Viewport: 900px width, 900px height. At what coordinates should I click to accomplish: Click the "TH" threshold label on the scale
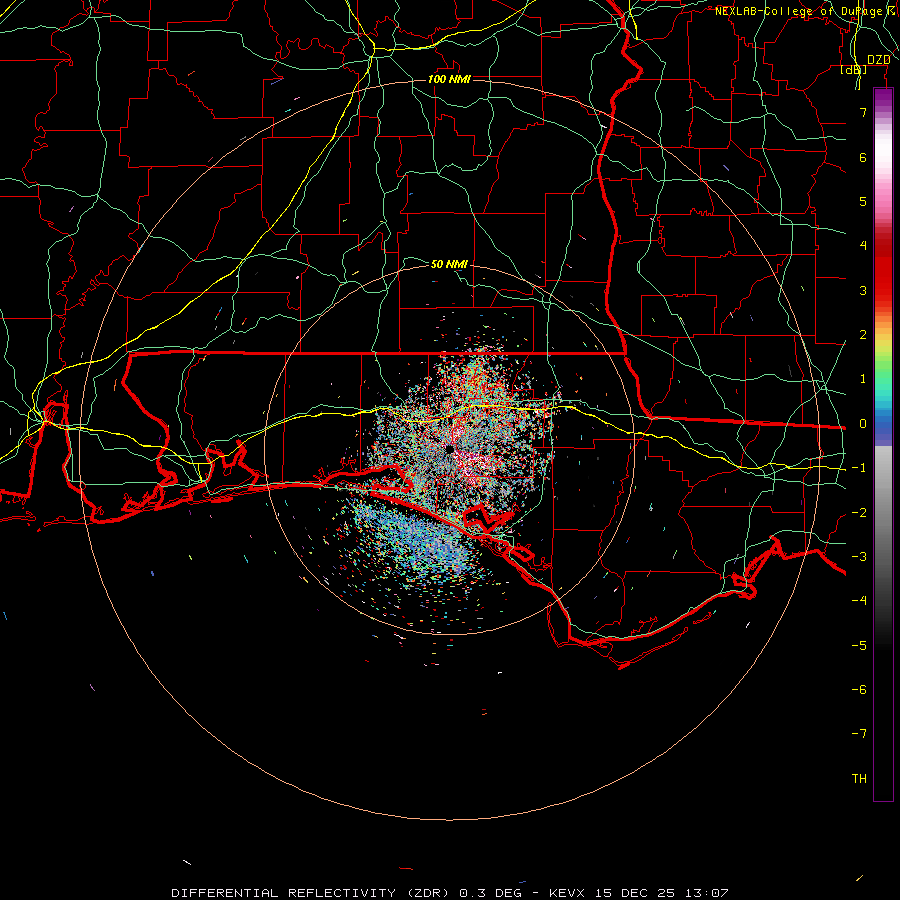point(859,779)
